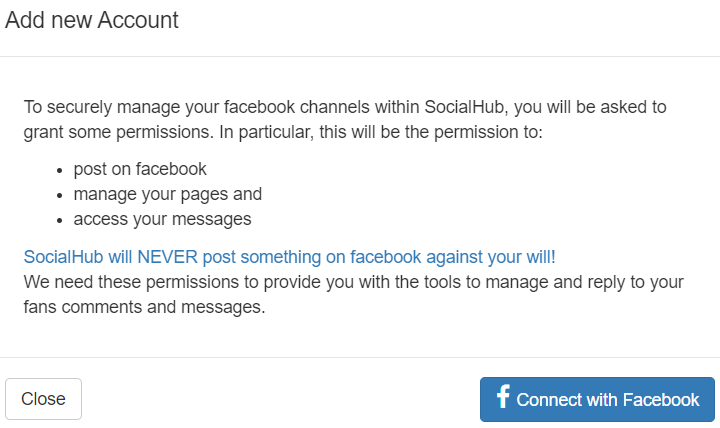The width and height of the screenshot is (720, 428).
Task: Click the word 'NEVER' in the blue notice
Action: coord(167,257)
